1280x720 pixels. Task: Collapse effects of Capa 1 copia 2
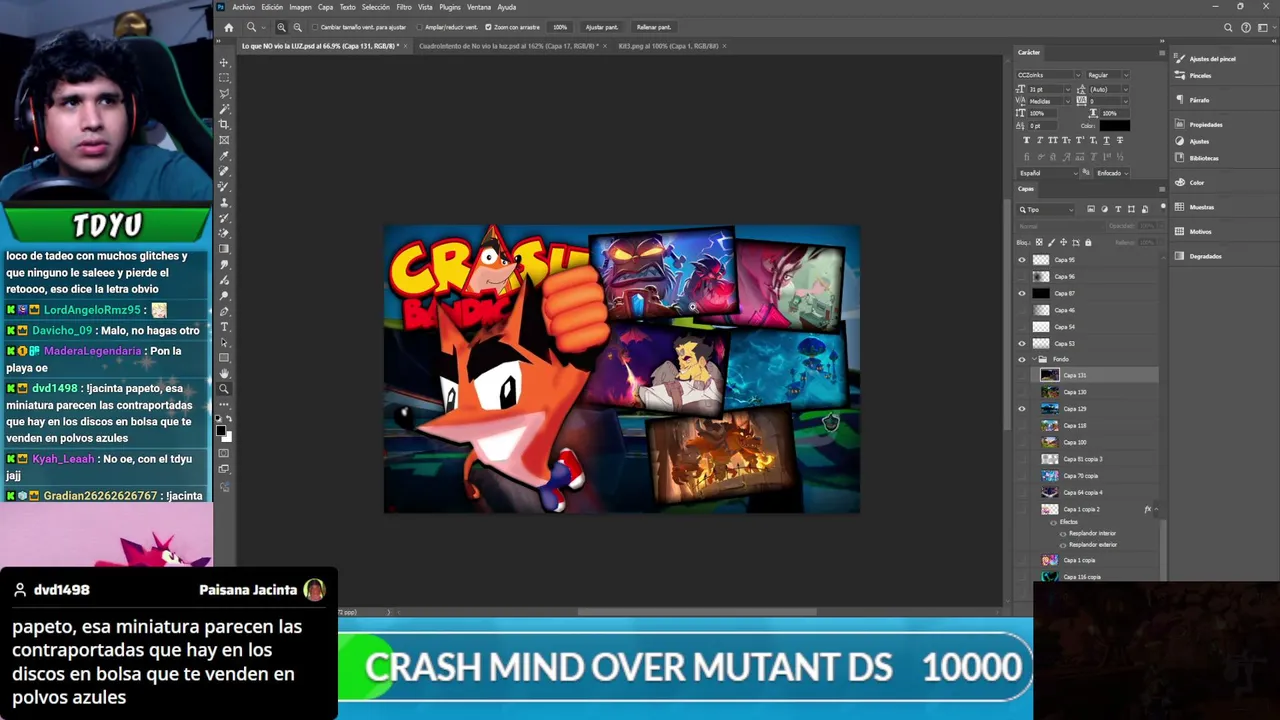coord(1156,510)
